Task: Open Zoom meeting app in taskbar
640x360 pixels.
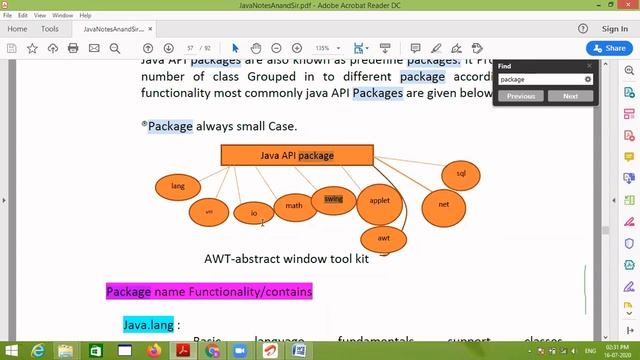Action: (x=240, y=351)
